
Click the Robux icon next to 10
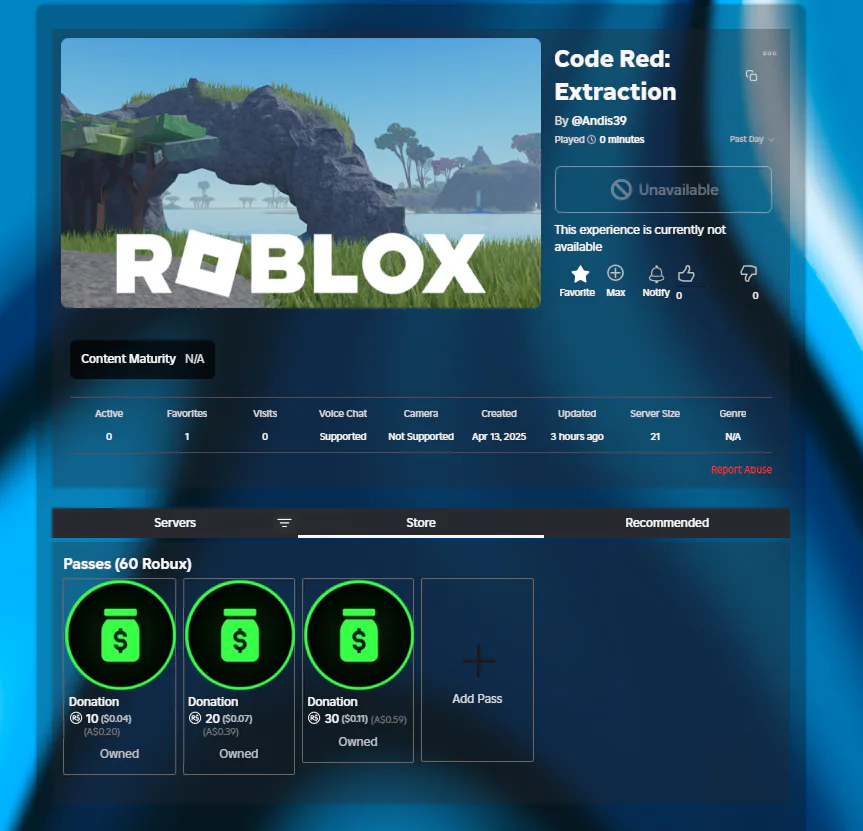tap(76, 718)
